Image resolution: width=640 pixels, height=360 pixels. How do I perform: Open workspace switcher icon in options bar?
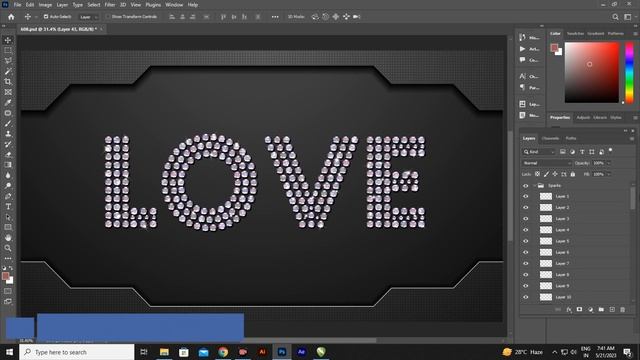pyautogui.click(x=627, y=17)
